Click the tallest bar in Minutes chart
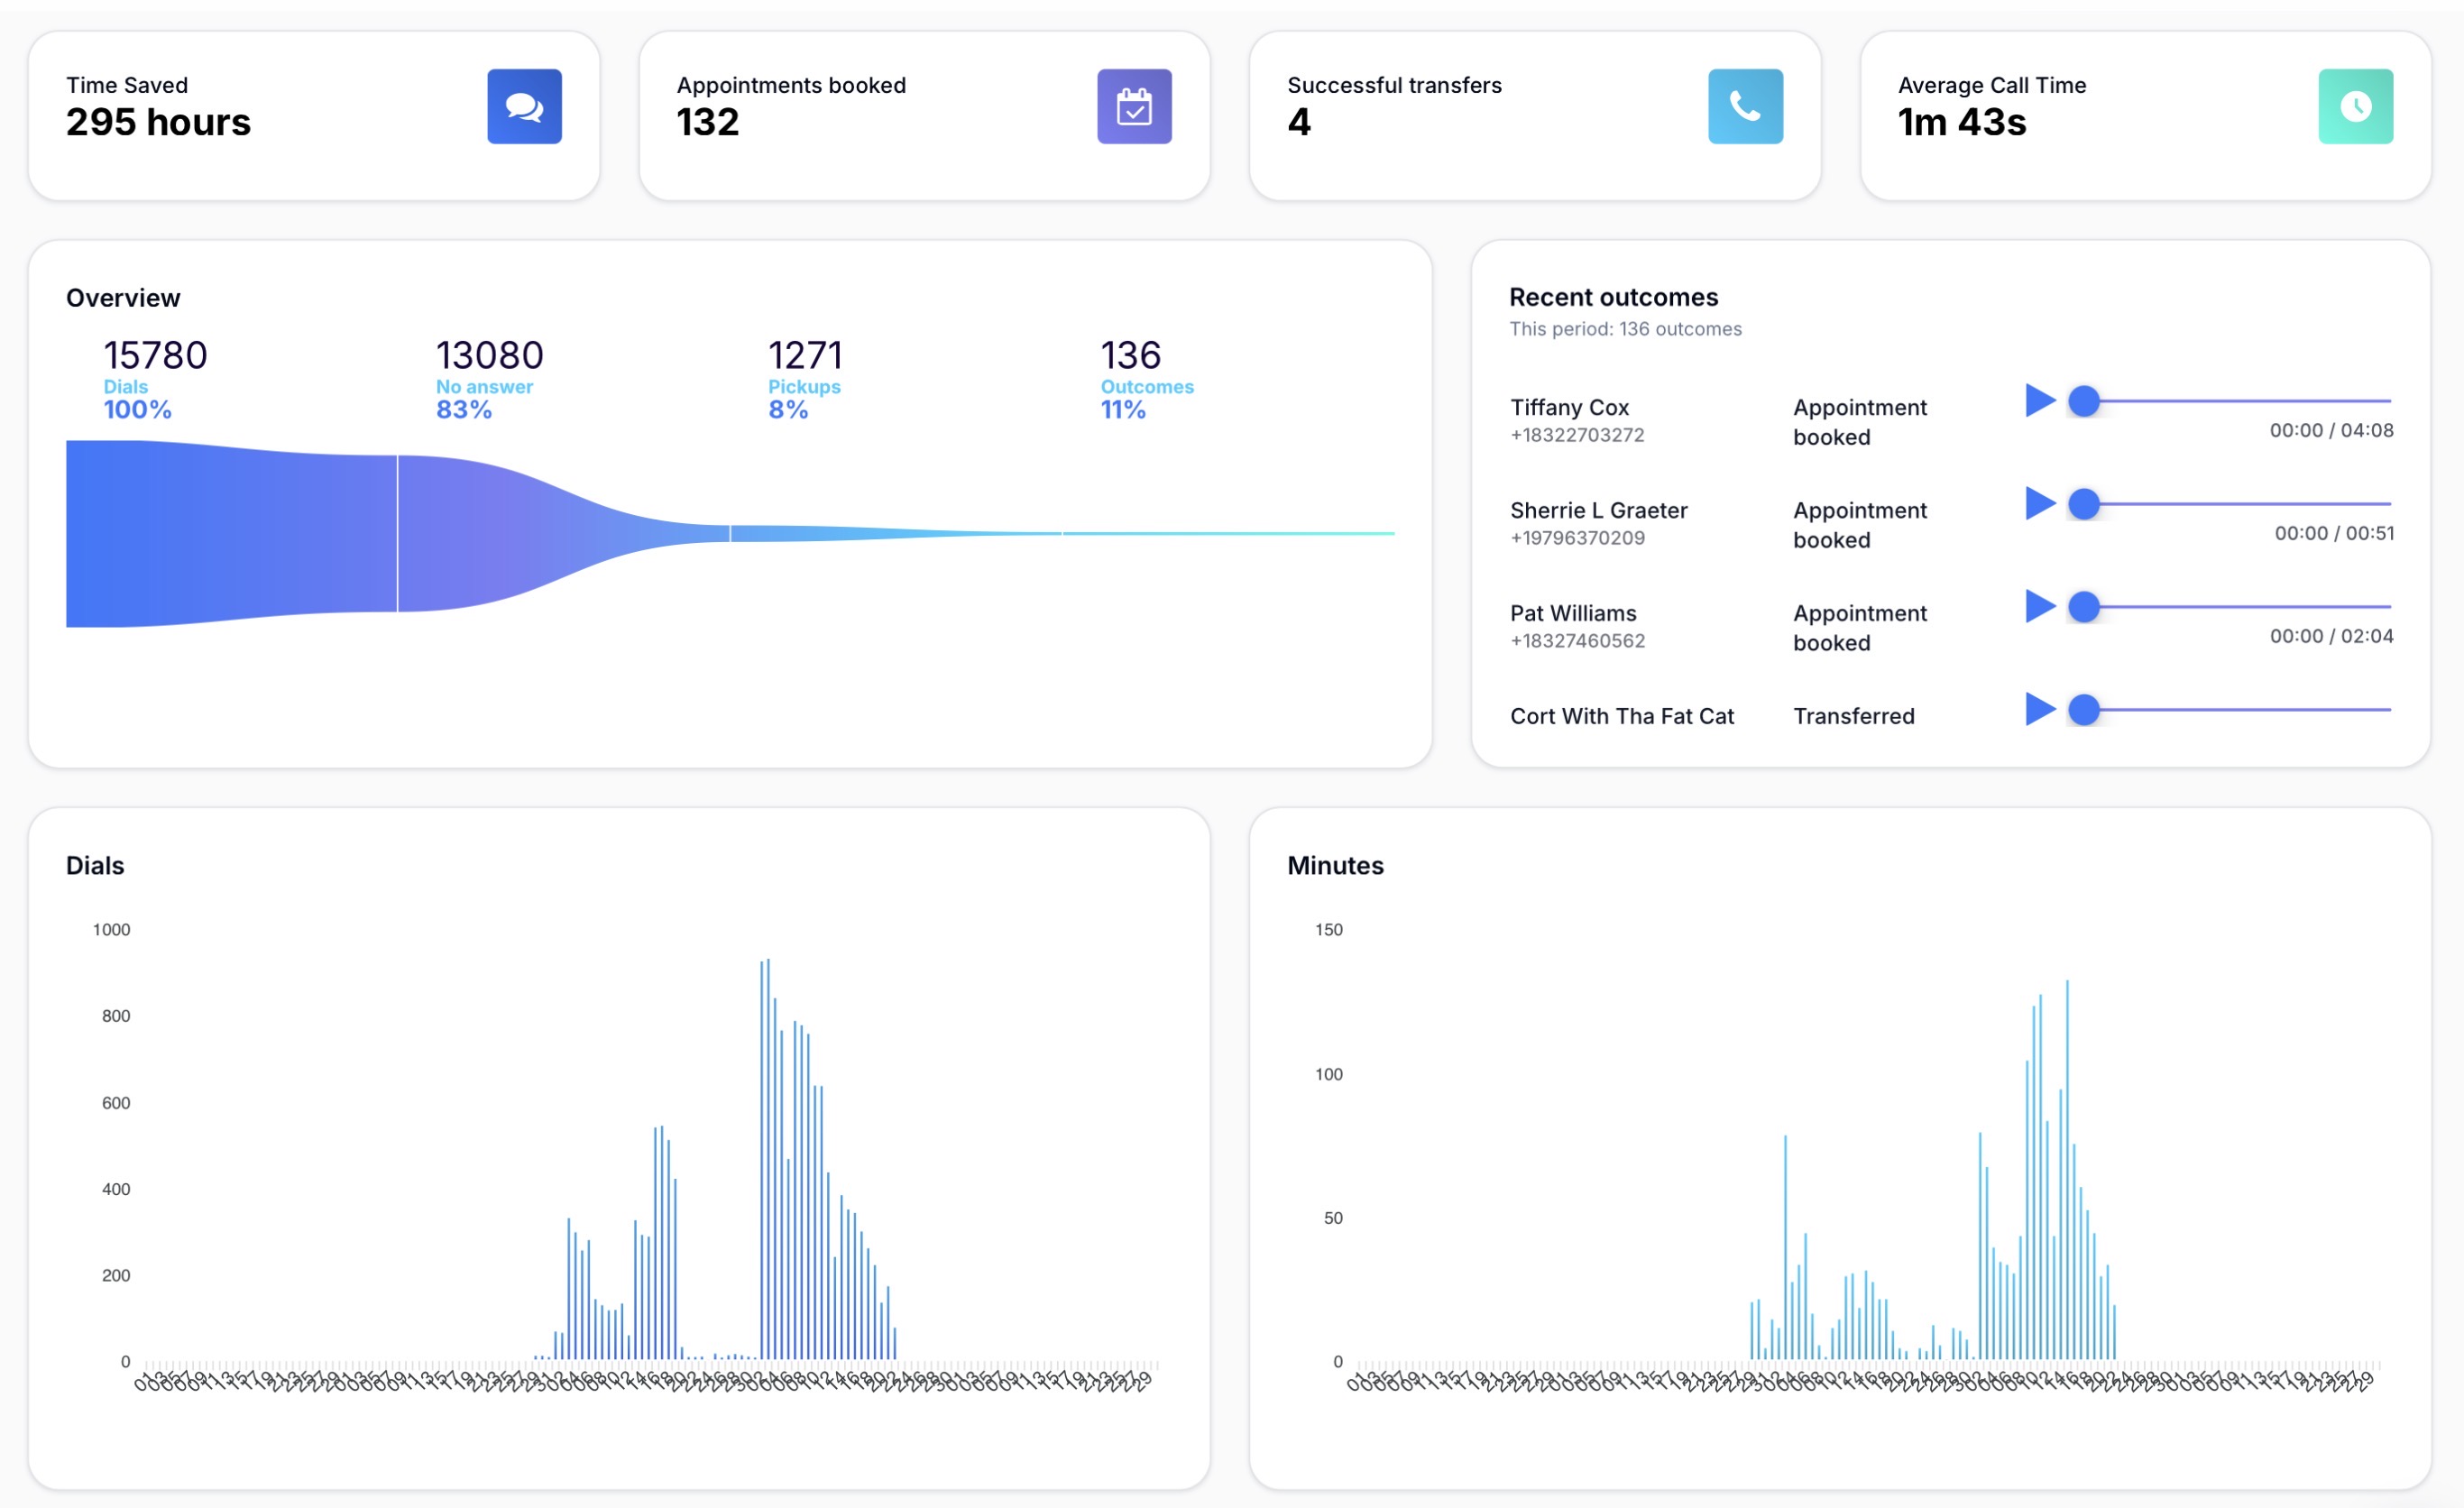 tap(2067, 1170)
